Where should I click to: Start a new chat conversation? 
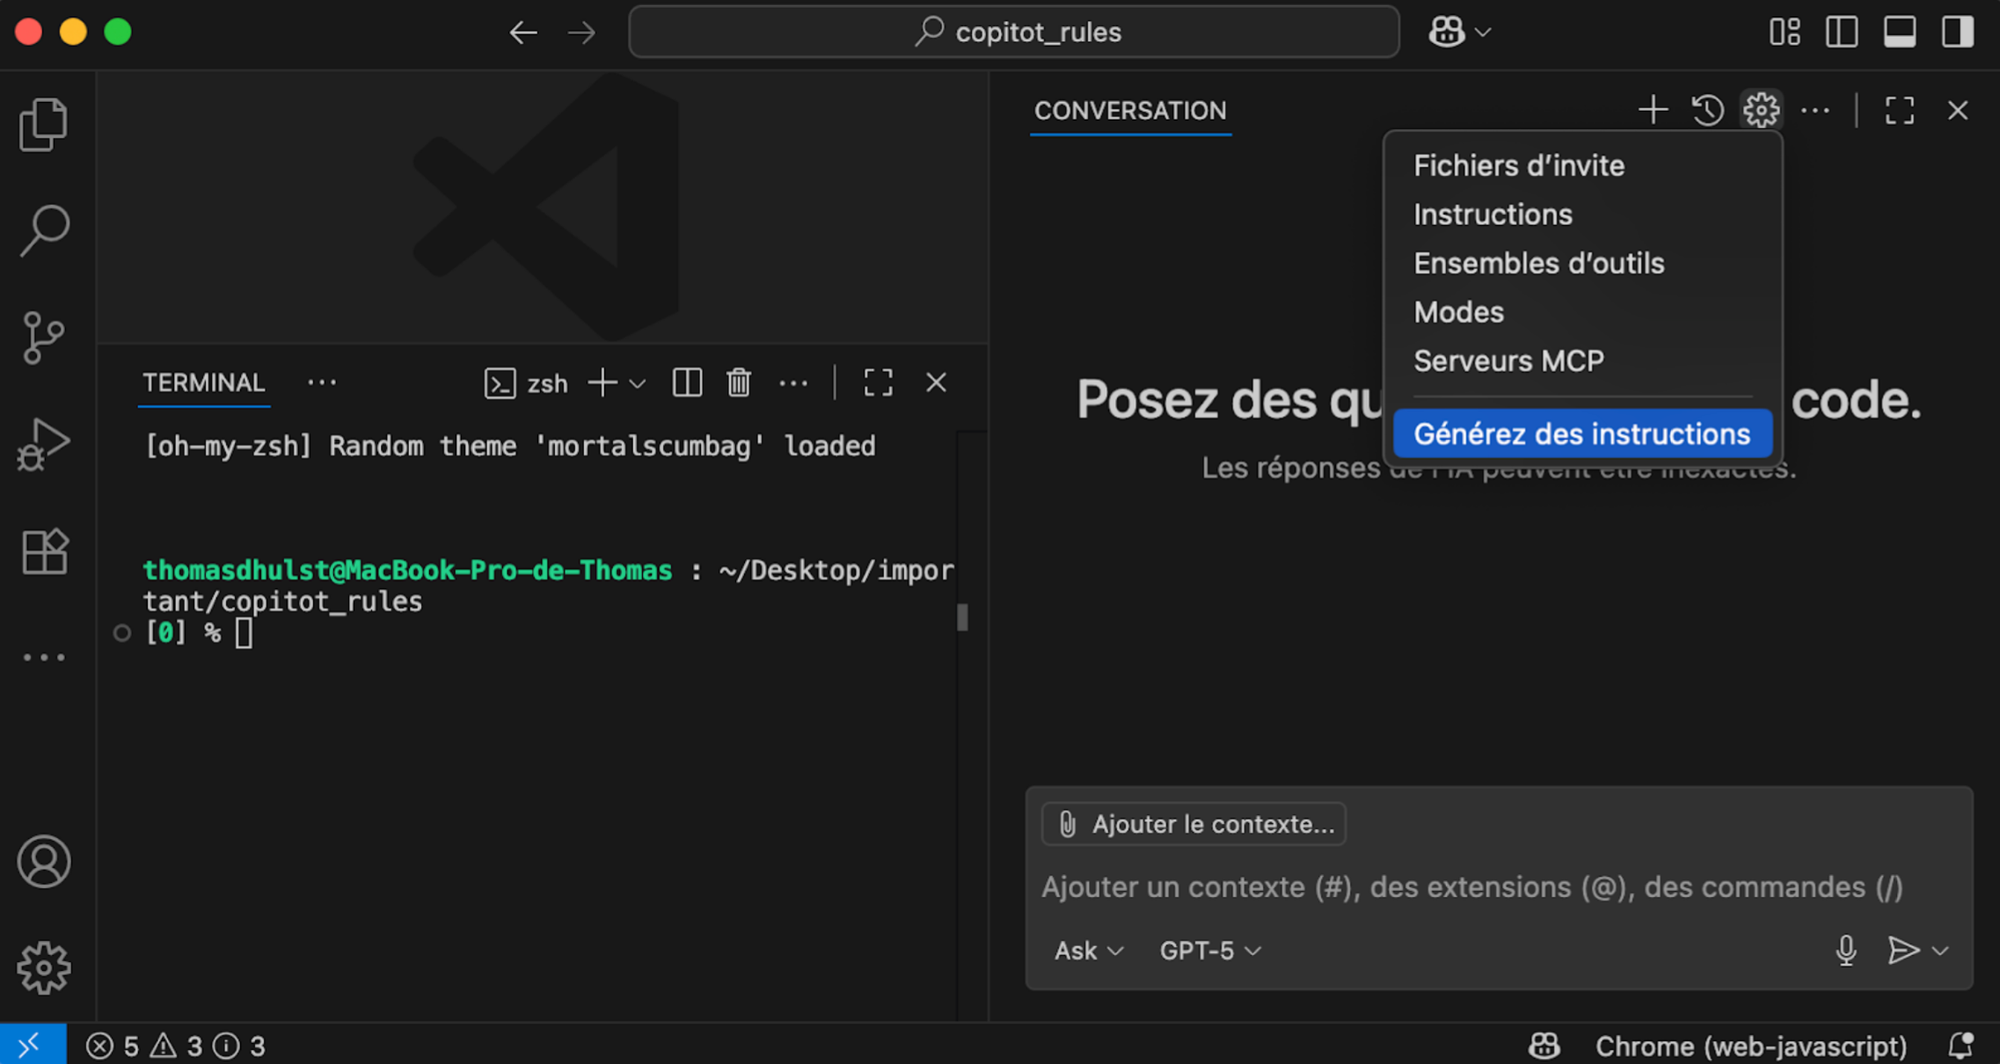click(x=1653, y=110)
